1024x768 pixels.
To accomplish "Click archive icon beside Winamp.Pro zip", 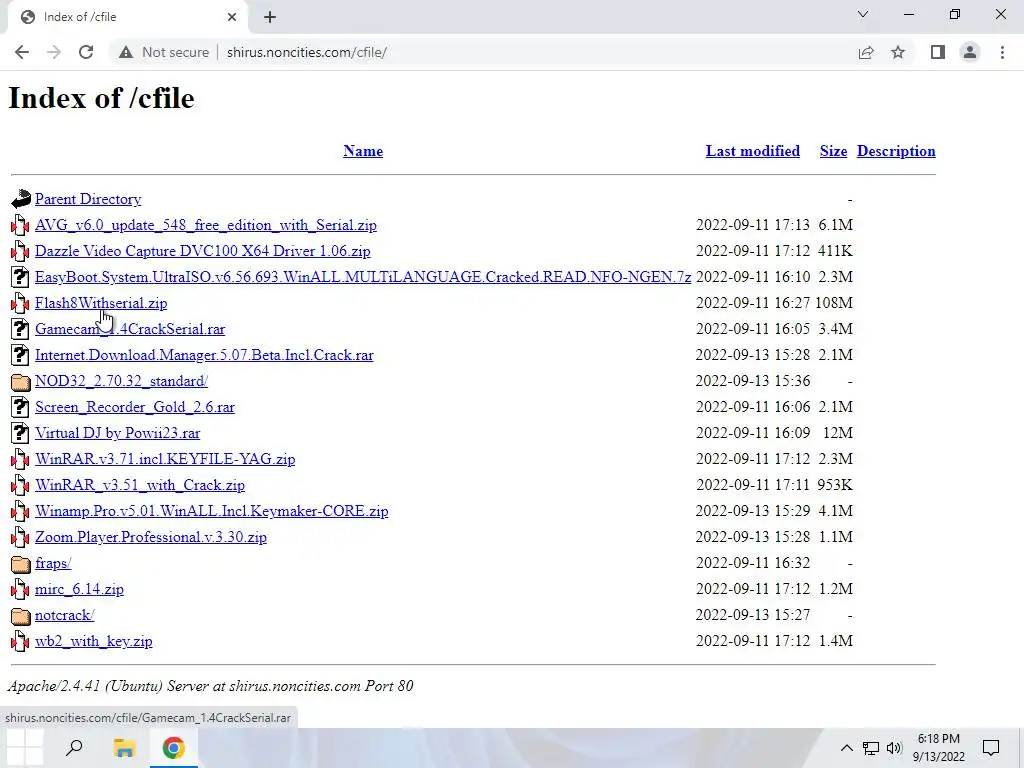I will 21,511.
